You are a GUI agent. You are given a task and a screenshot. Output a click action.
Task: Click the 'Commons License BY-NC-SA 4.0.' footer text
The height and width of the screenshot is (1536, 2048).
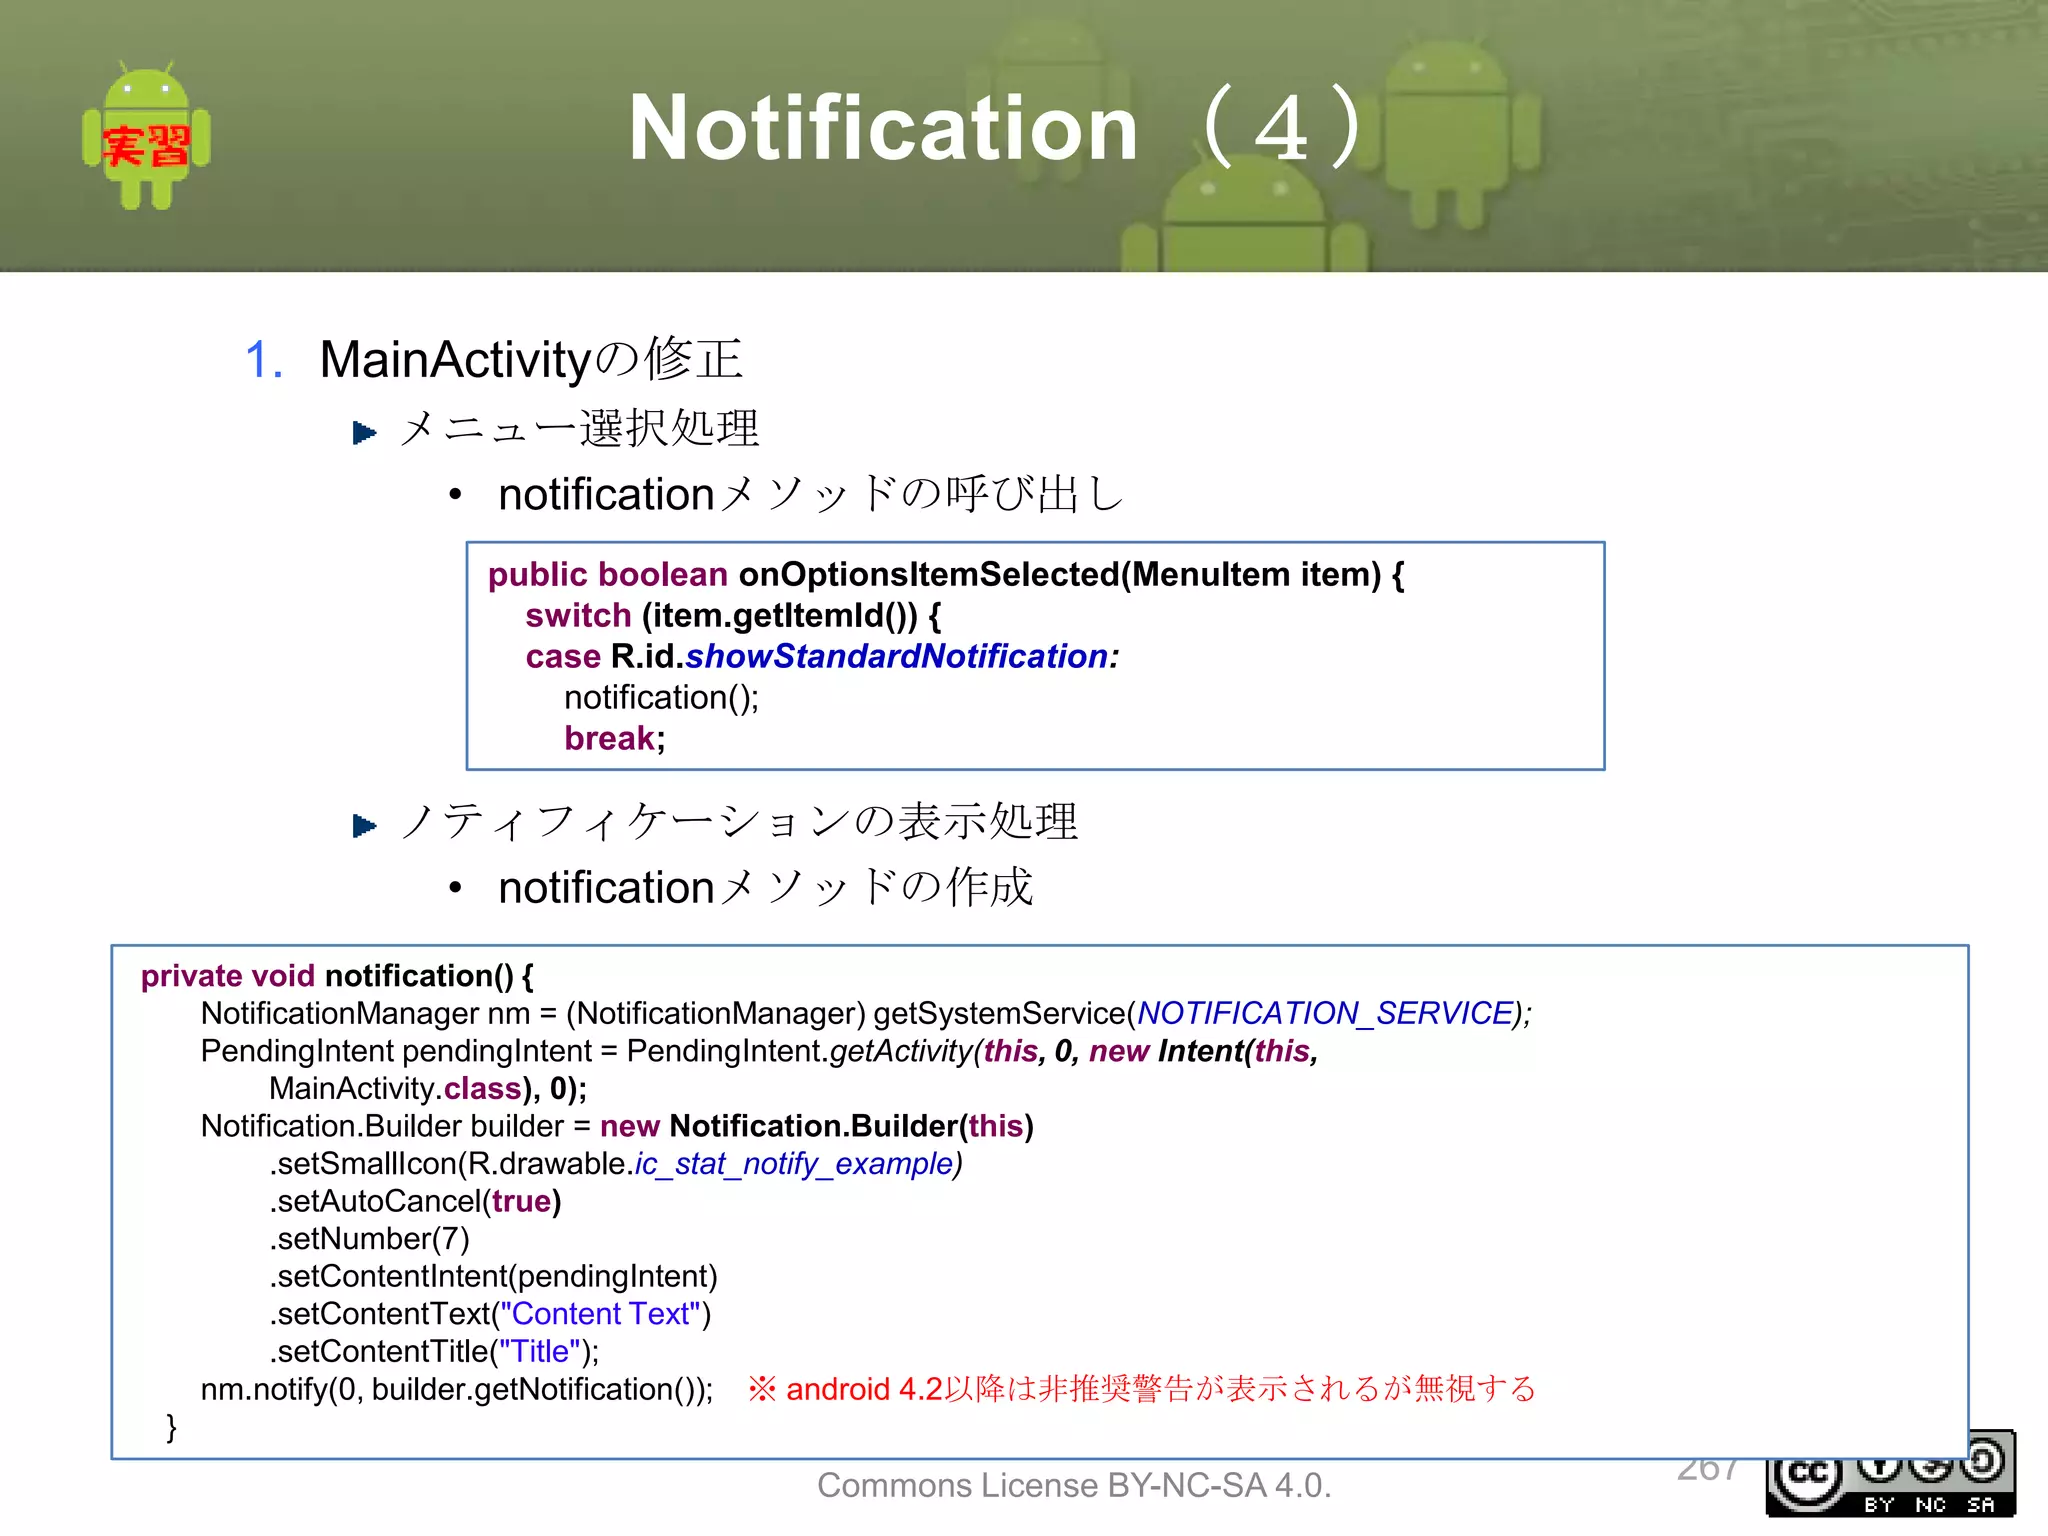click(x=1074, y=1486)
